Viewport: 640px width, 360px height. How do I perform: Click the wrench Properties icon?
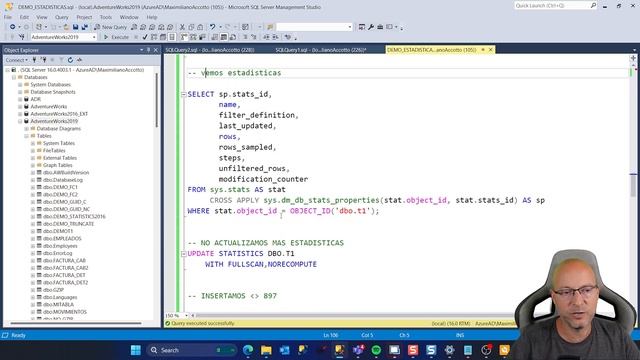pyautogui.click(x=371, y=27)
